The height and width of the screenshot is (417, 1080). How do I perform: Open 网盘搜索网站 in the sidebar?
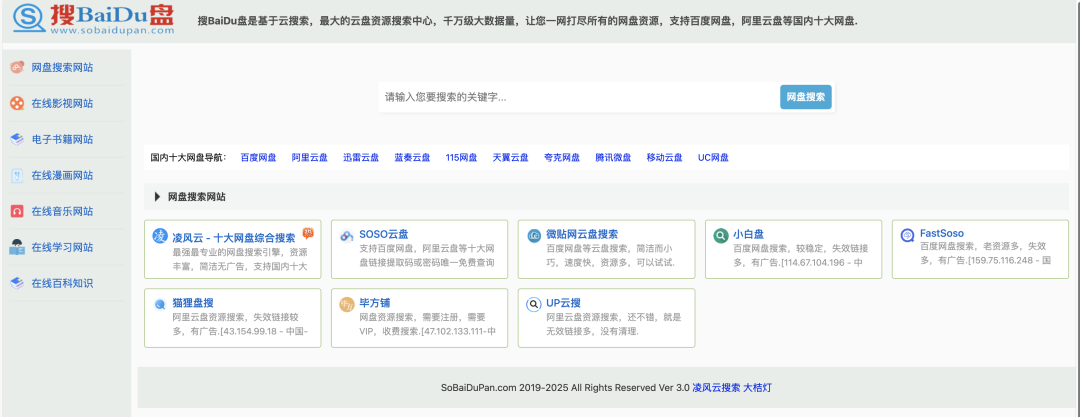[62, 68]
